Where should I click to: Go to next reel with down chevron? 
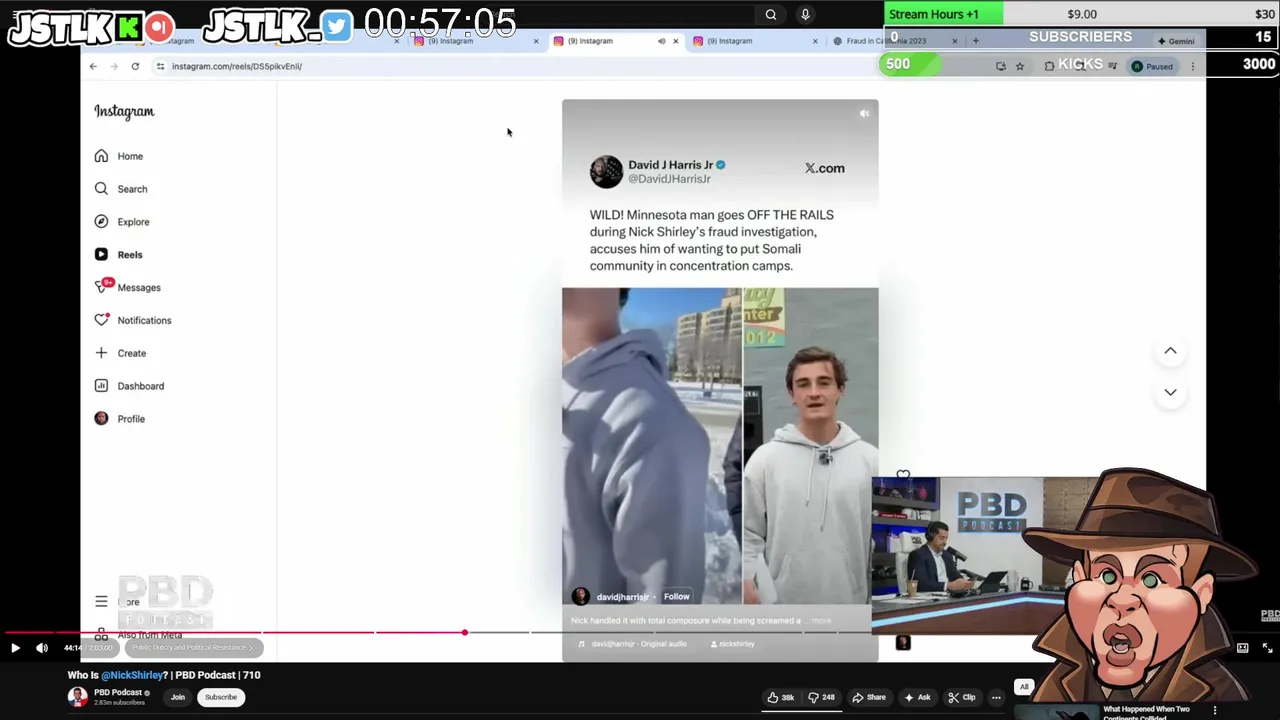pyautogui.click(x=1170, y=392)
